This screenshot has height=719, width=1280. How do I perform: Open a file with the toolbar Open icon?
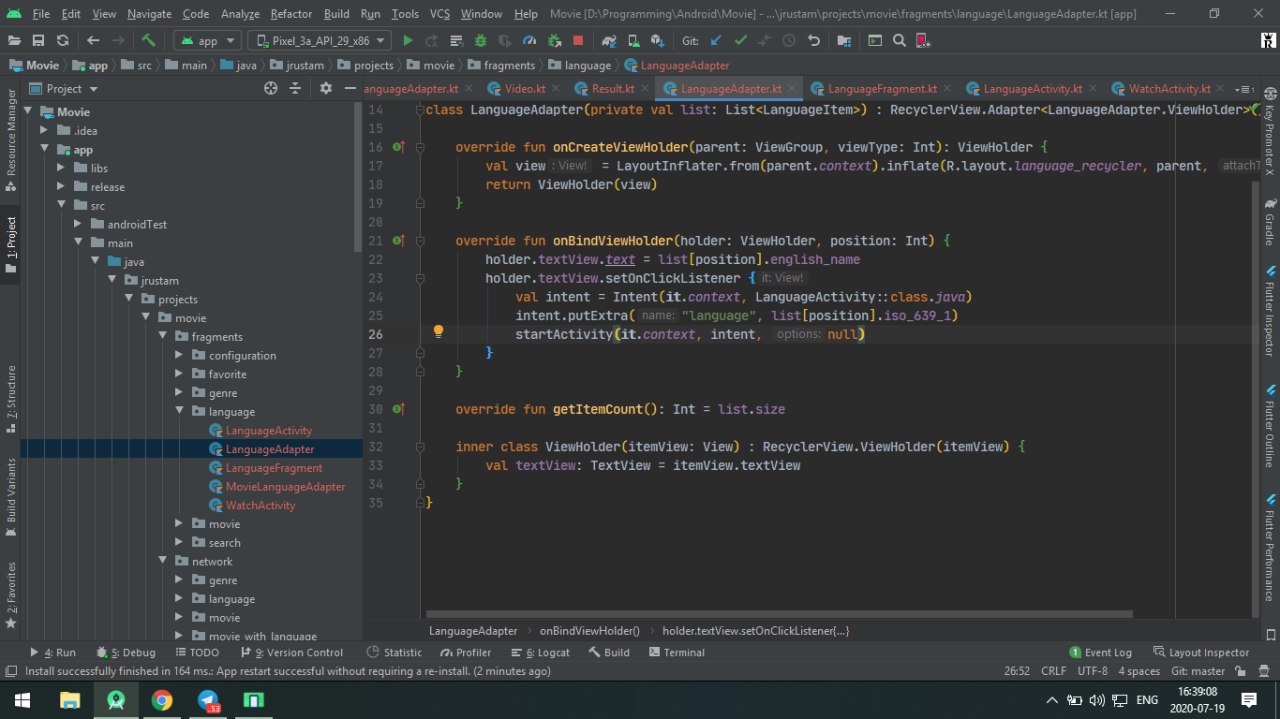pyautogui.click(x=14, y=41)
